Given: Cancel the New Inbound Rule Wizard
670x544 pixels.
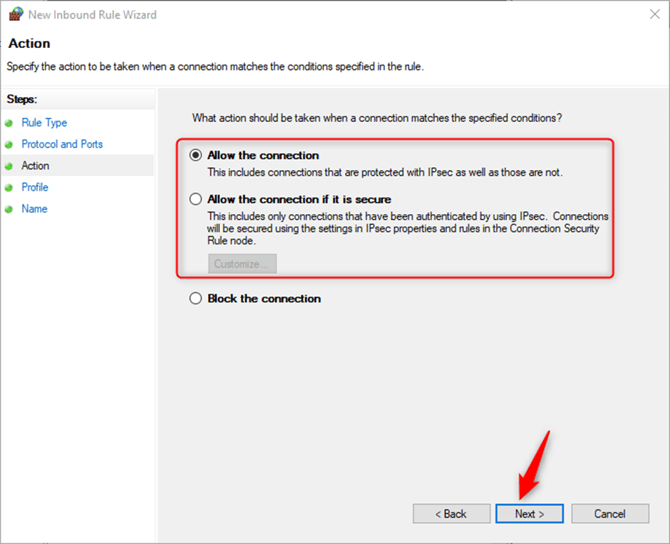Looking at the screenshot, I should (x=609, y=514).
